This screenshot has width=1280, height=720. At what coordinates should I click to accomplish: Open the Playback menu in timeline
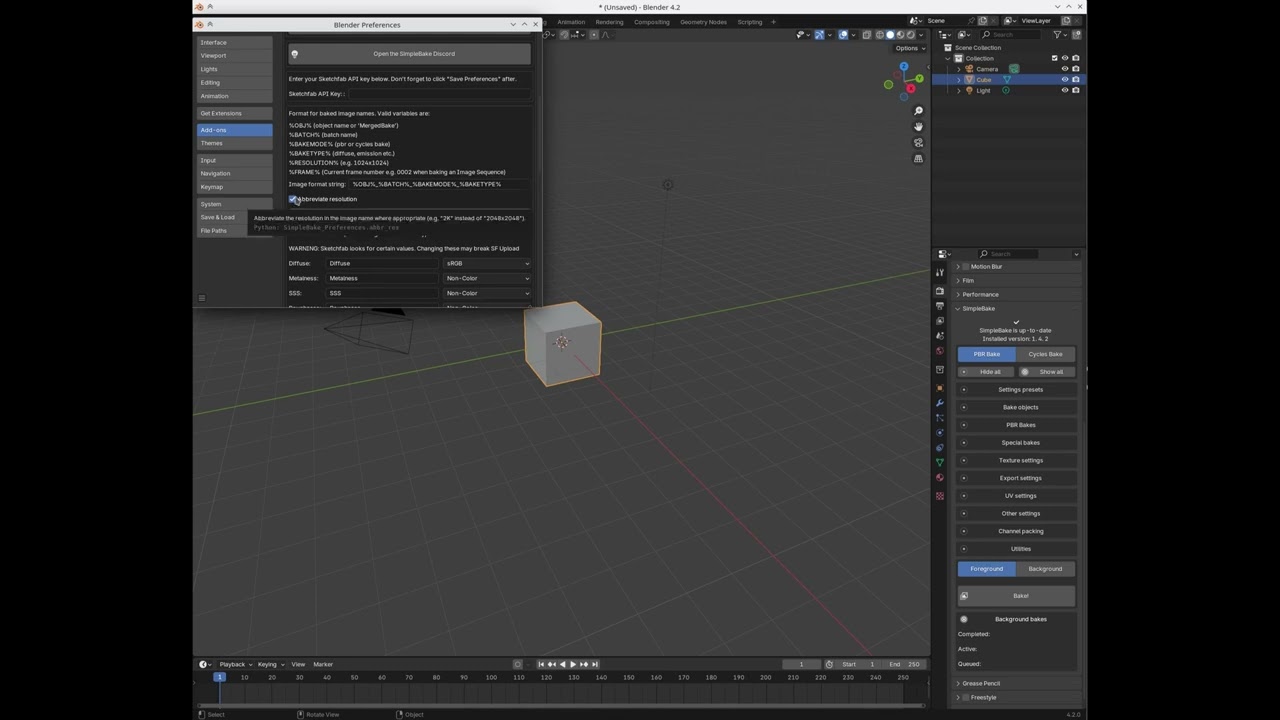[x=233, y=664]
